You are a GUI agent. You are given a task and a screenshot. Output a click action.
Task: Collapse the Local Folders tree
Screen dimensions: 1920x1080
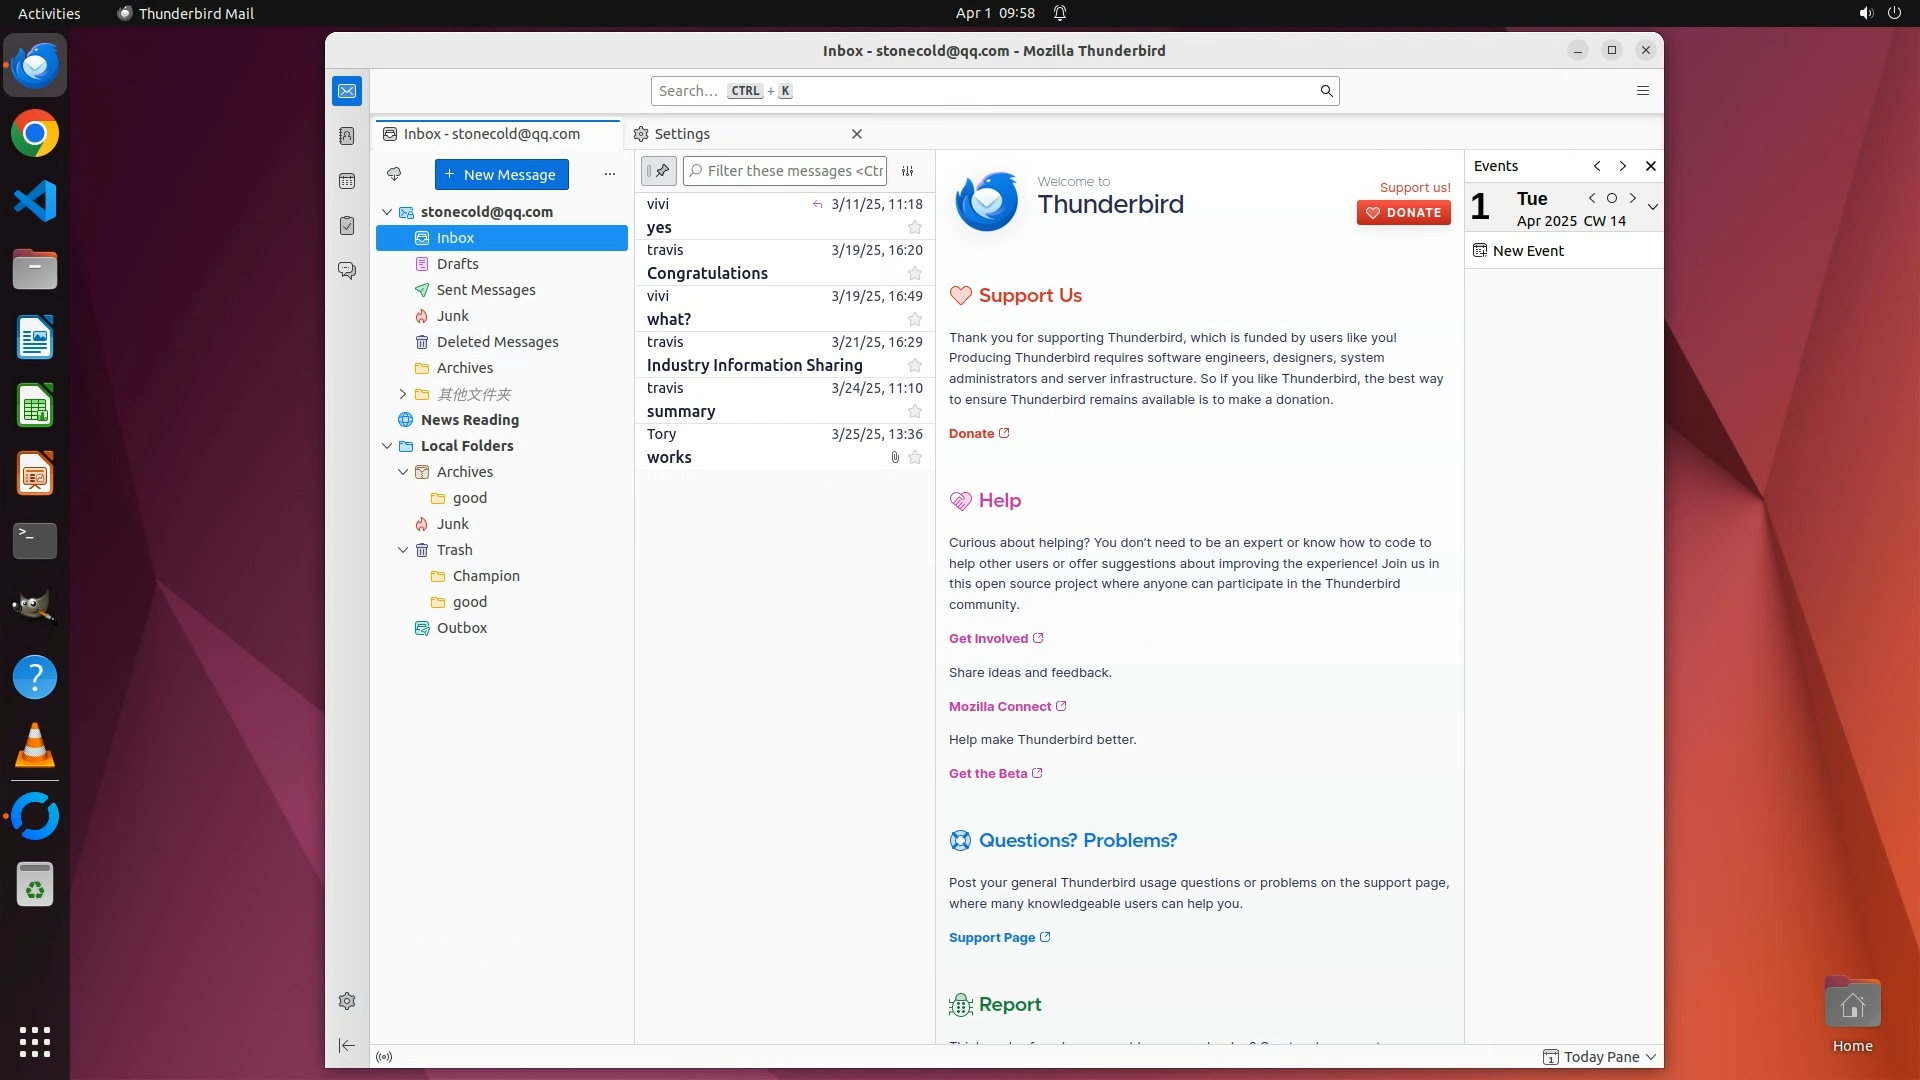coord(387,446)
